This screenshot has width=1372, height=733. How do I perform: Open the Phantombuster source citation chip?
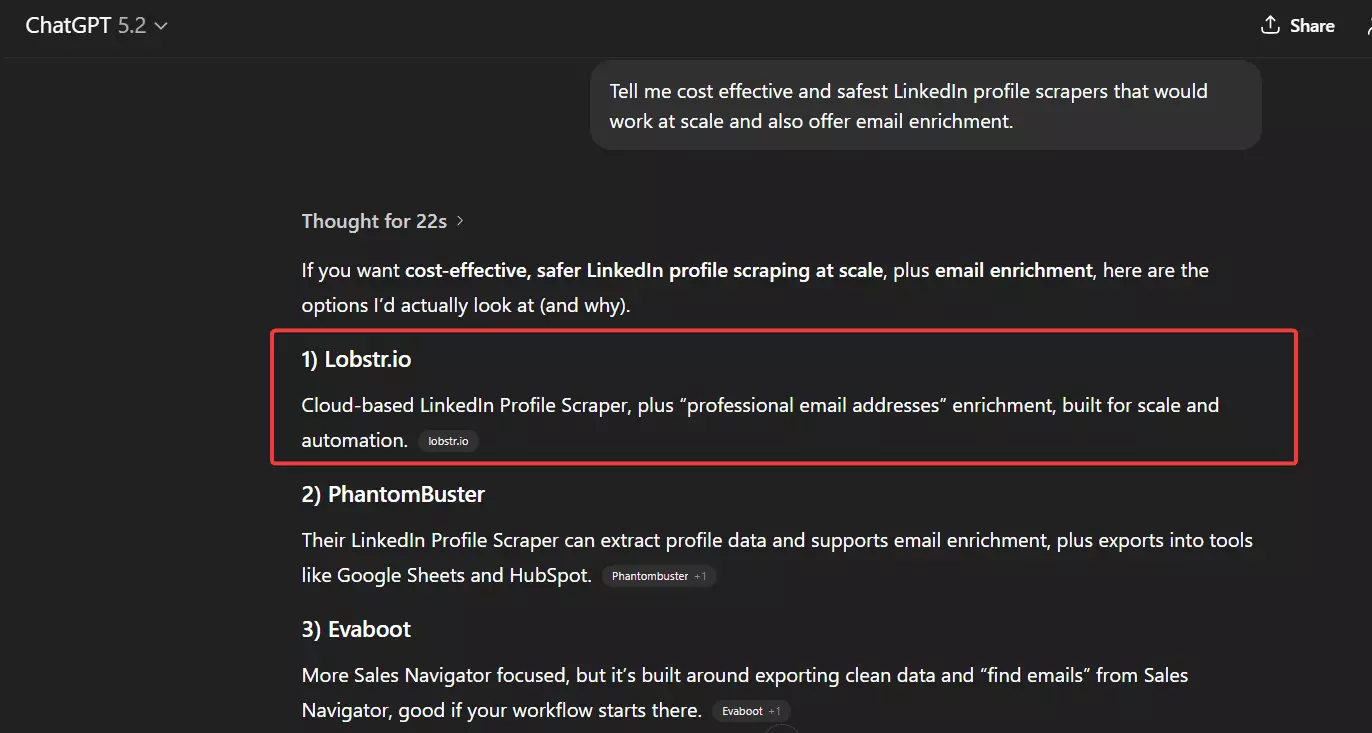(648, 575)
